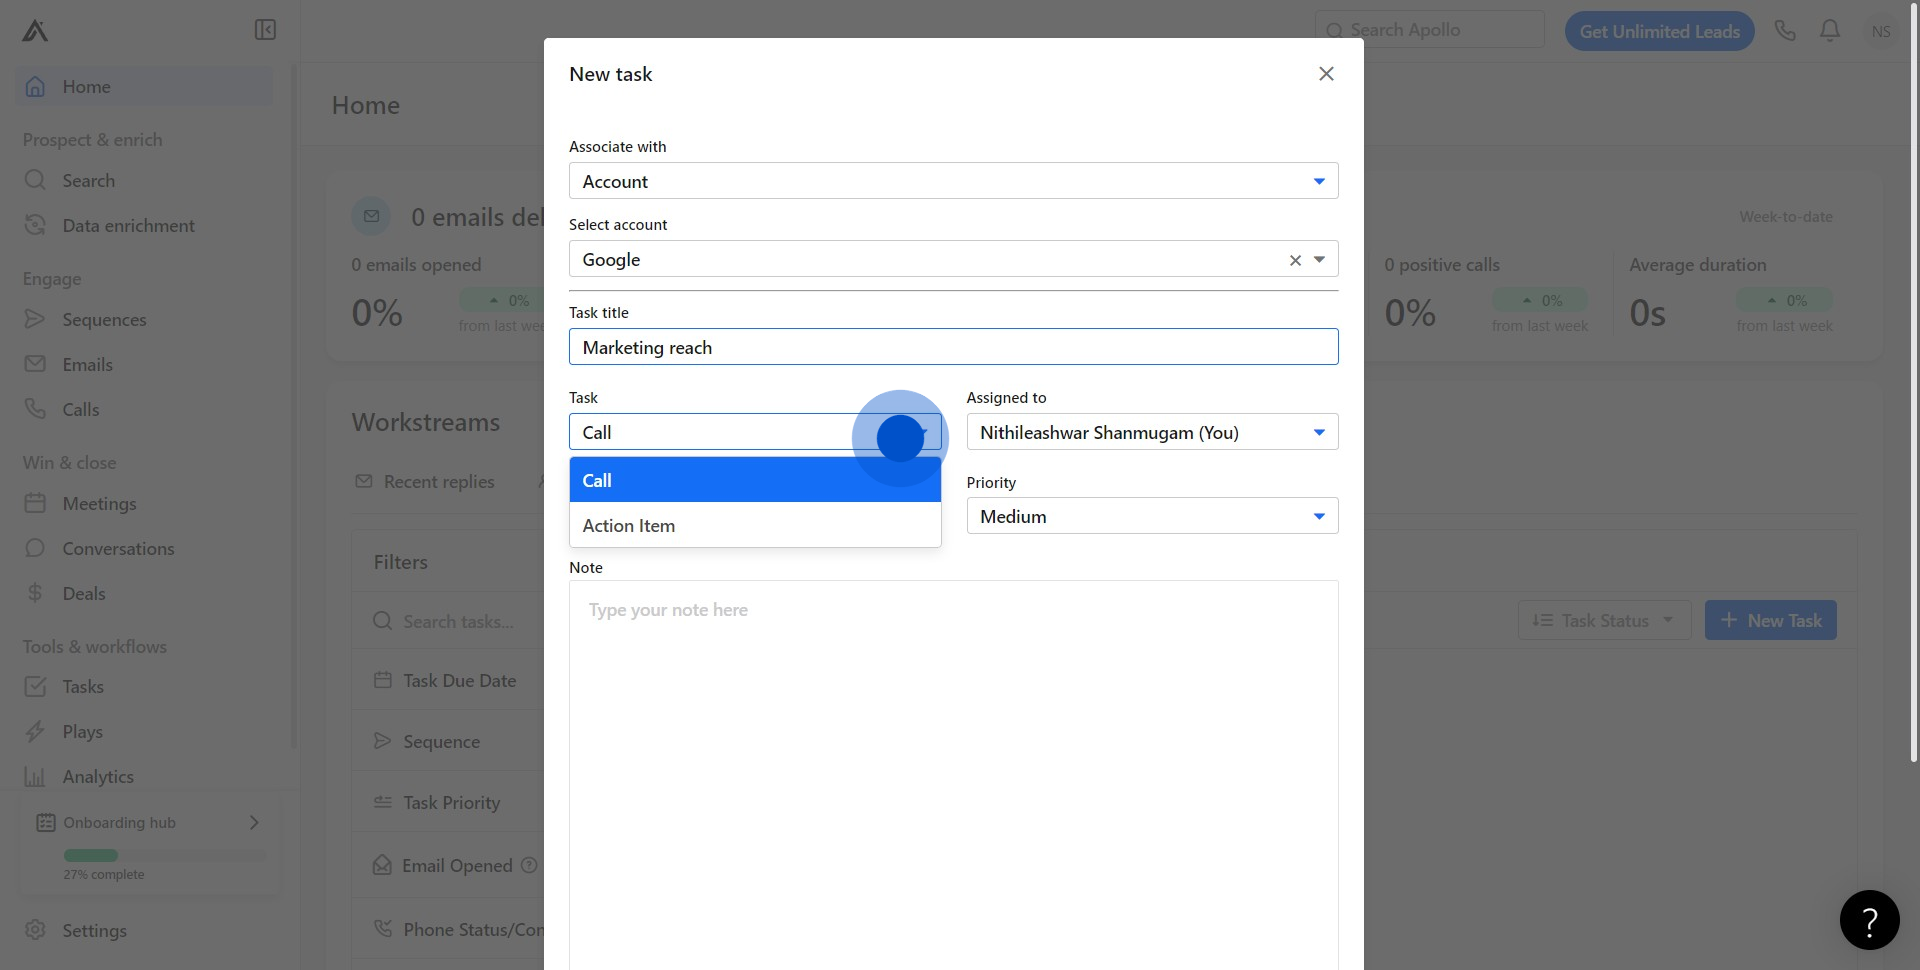Screen dimensions: 1920x970
Task: Open the Assigned to dropdown
Action: pyautogui.click(x=1319, y=432)
